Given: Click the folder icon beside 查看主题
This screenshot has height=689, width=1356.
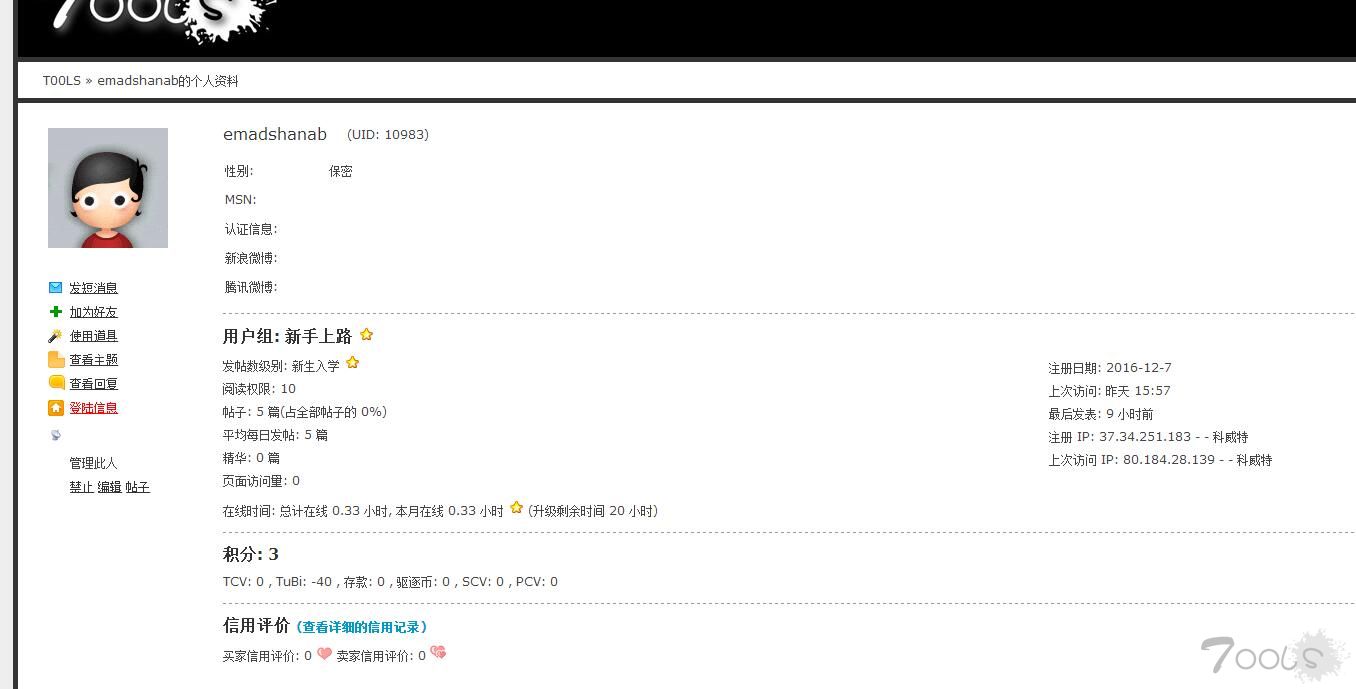Looking at the screenshot, I should pos(56,360).
